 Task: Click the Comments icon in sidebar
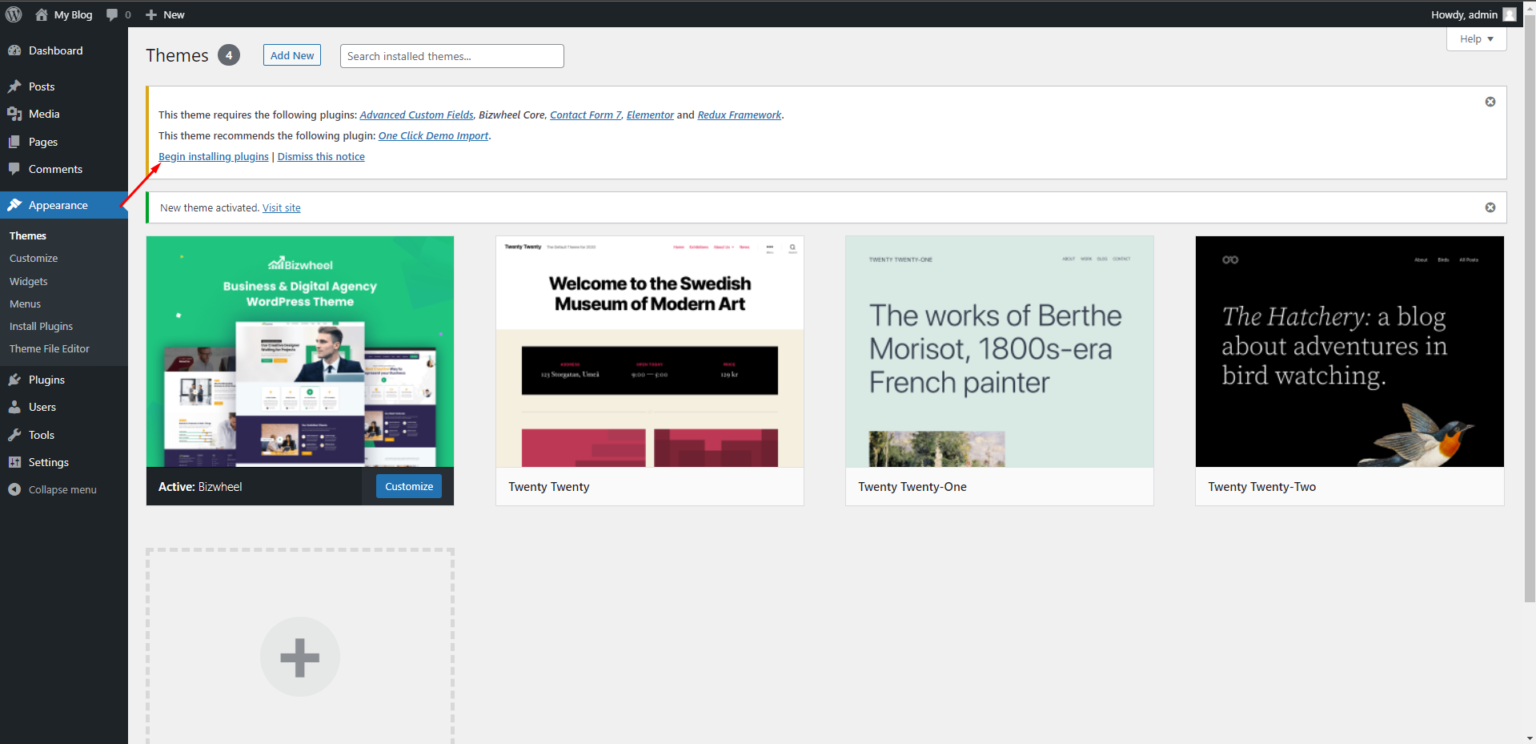(x=14, y=169)
